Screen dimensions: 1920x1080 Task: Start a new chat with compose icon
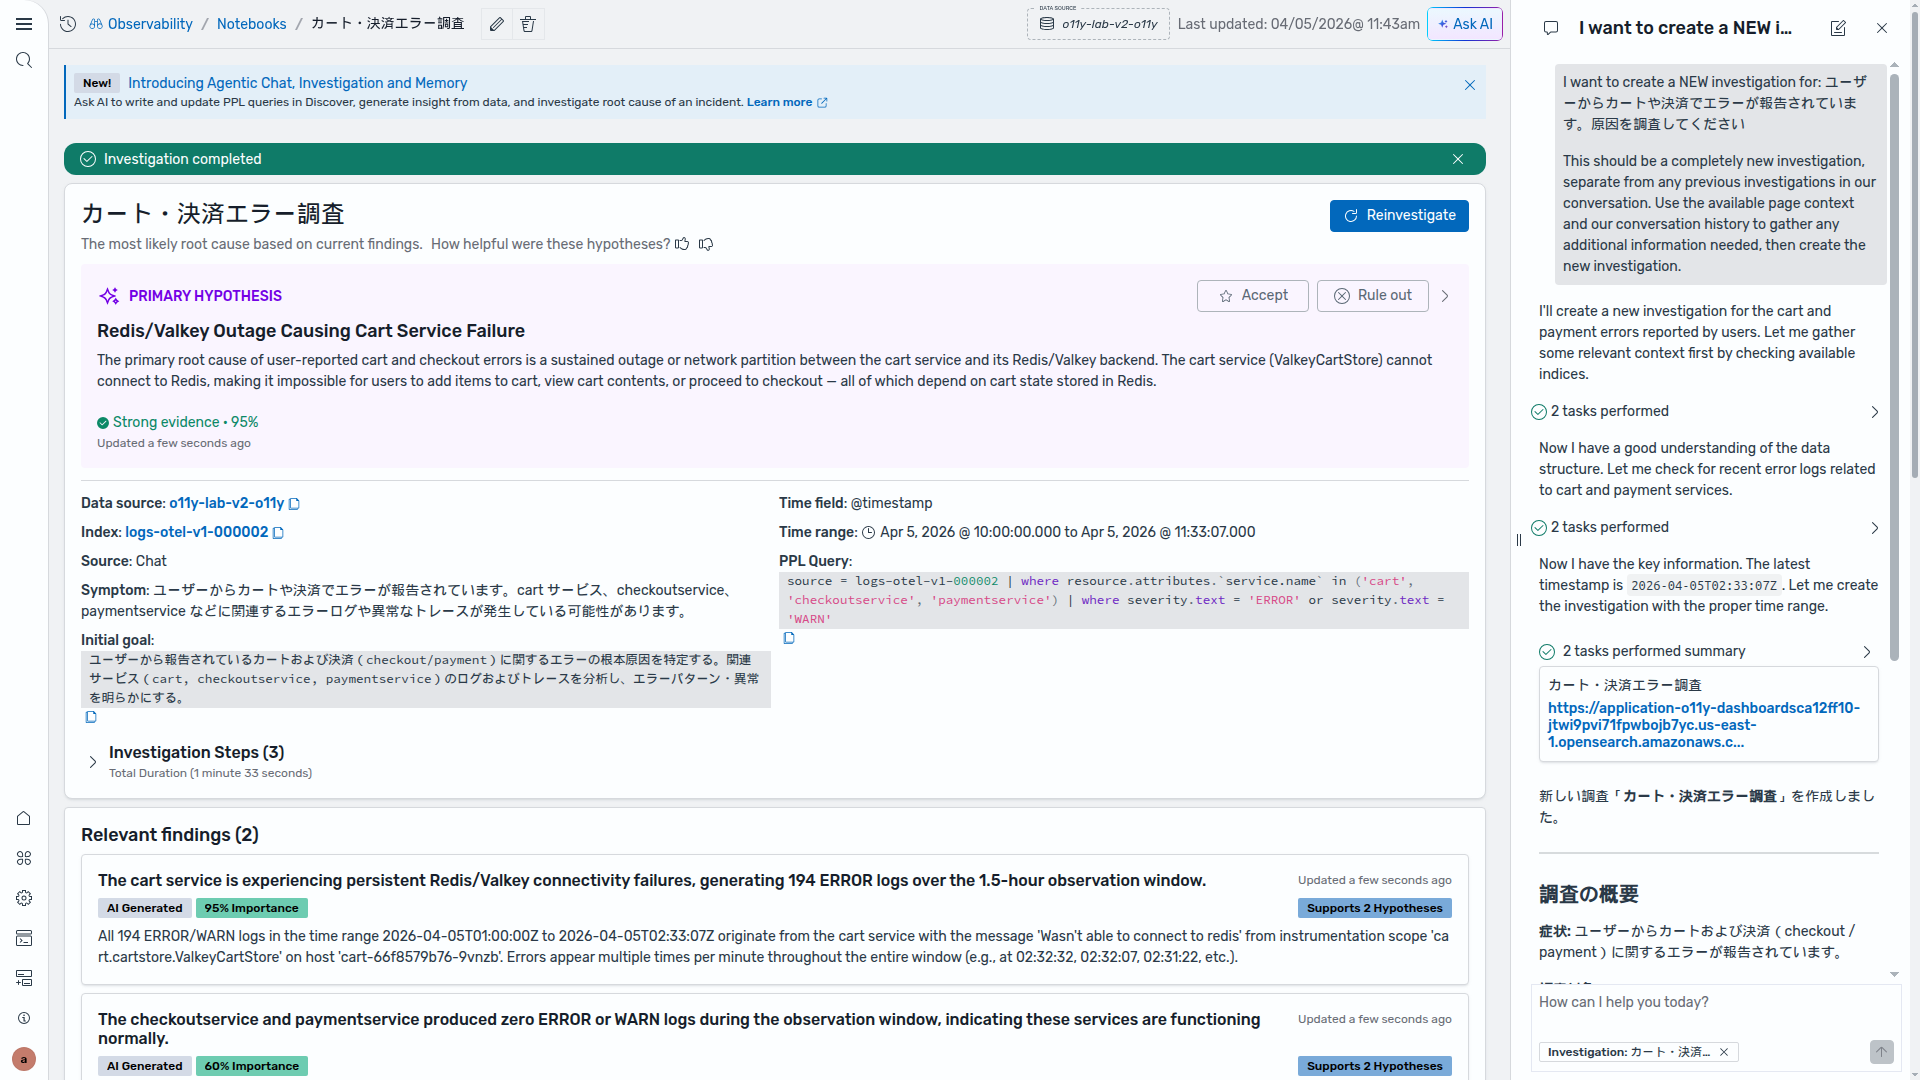pos(1838,28)
